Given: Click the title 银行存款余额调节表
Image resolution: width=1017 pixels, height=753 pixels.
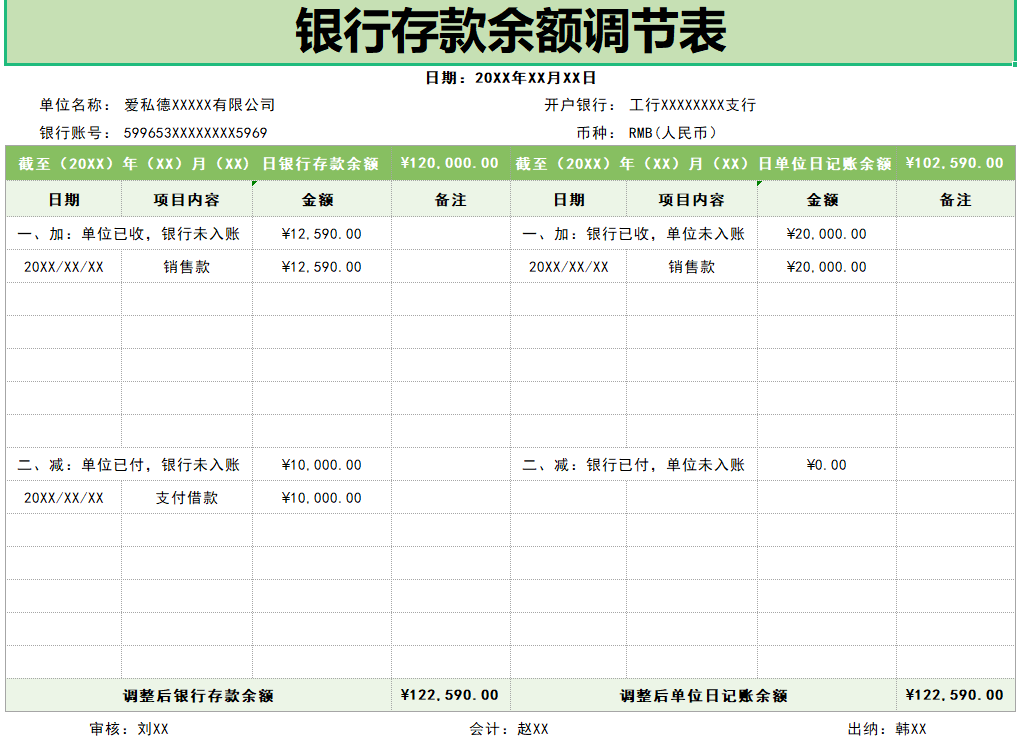Looking at the screenshot, I should point(510,33).
